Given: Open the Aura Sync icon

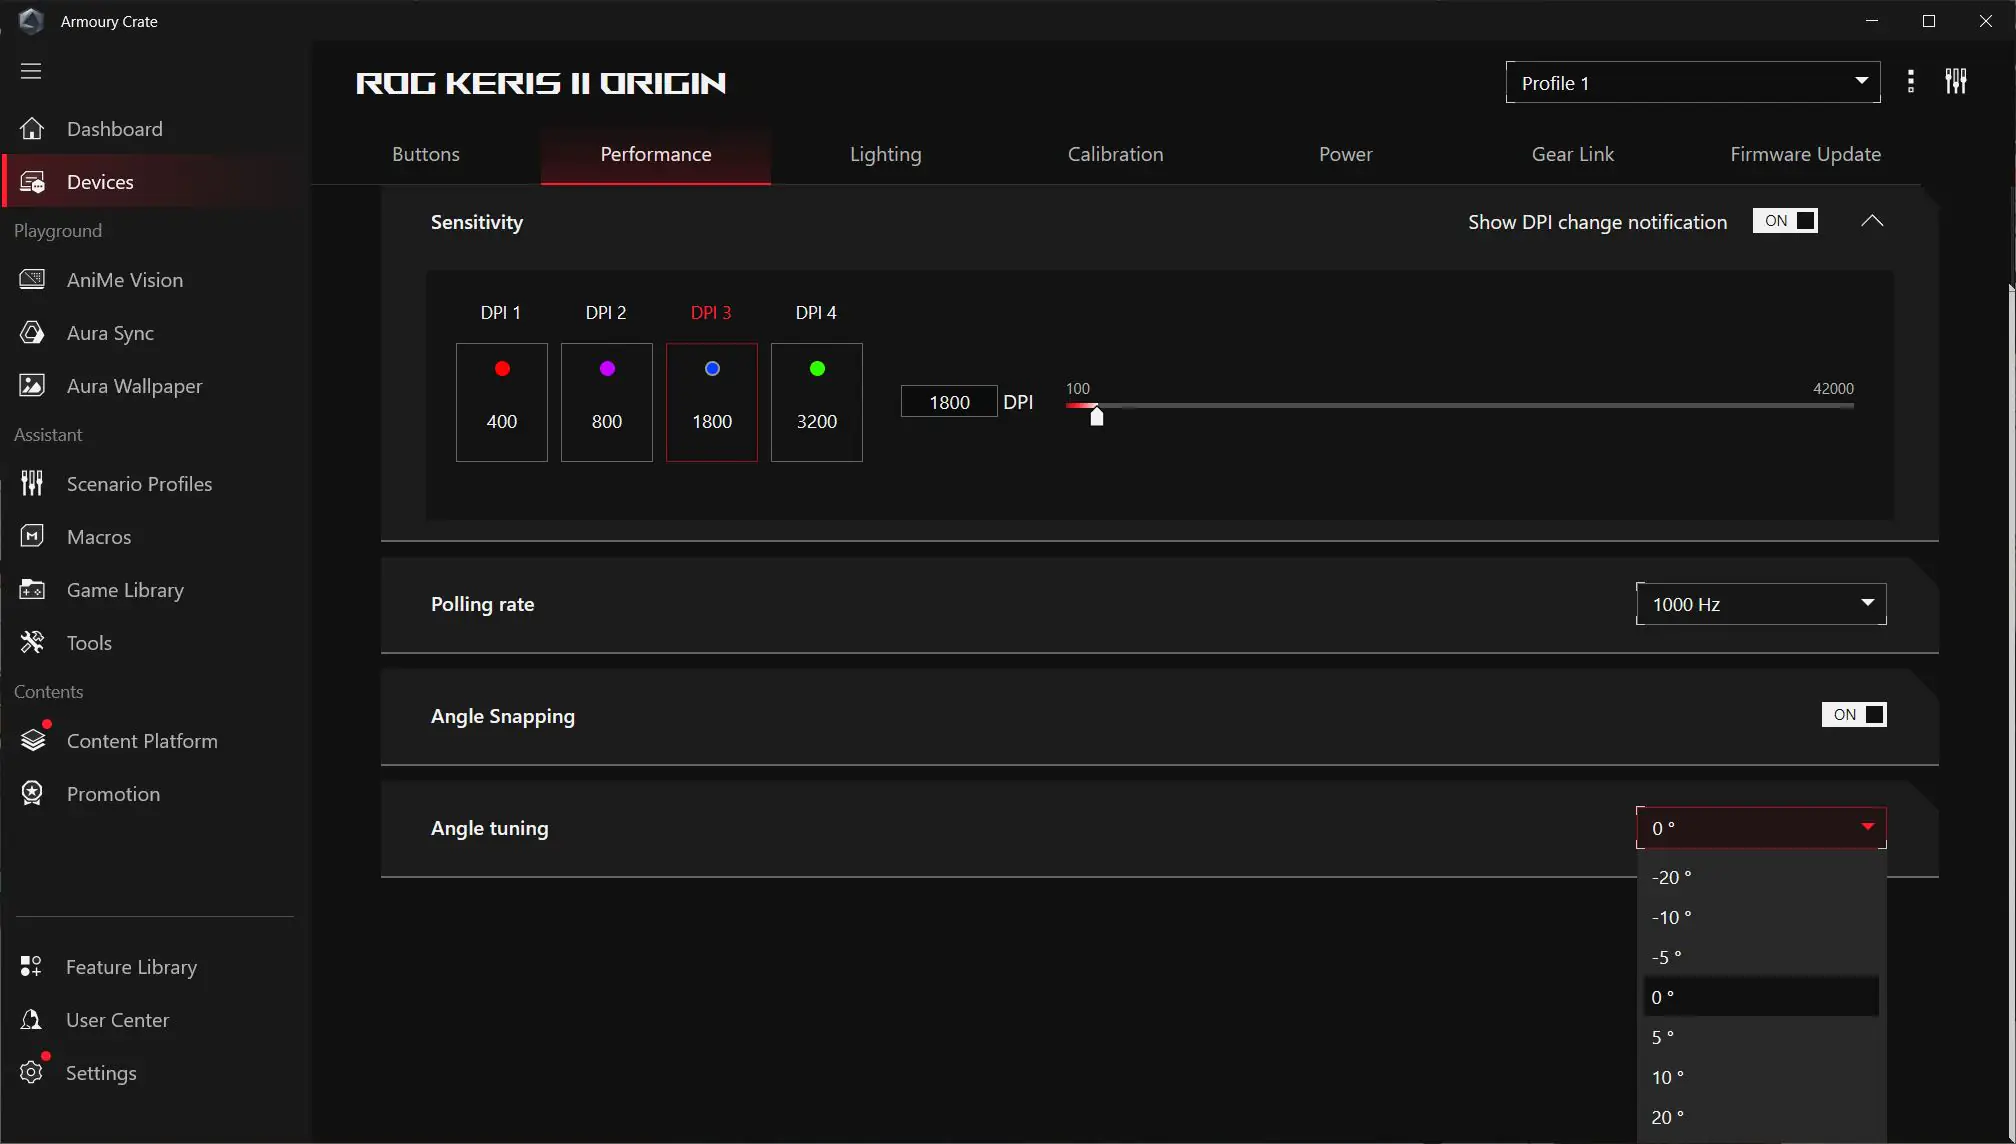Looking at the screenshot, I should (x=32, y=333).
